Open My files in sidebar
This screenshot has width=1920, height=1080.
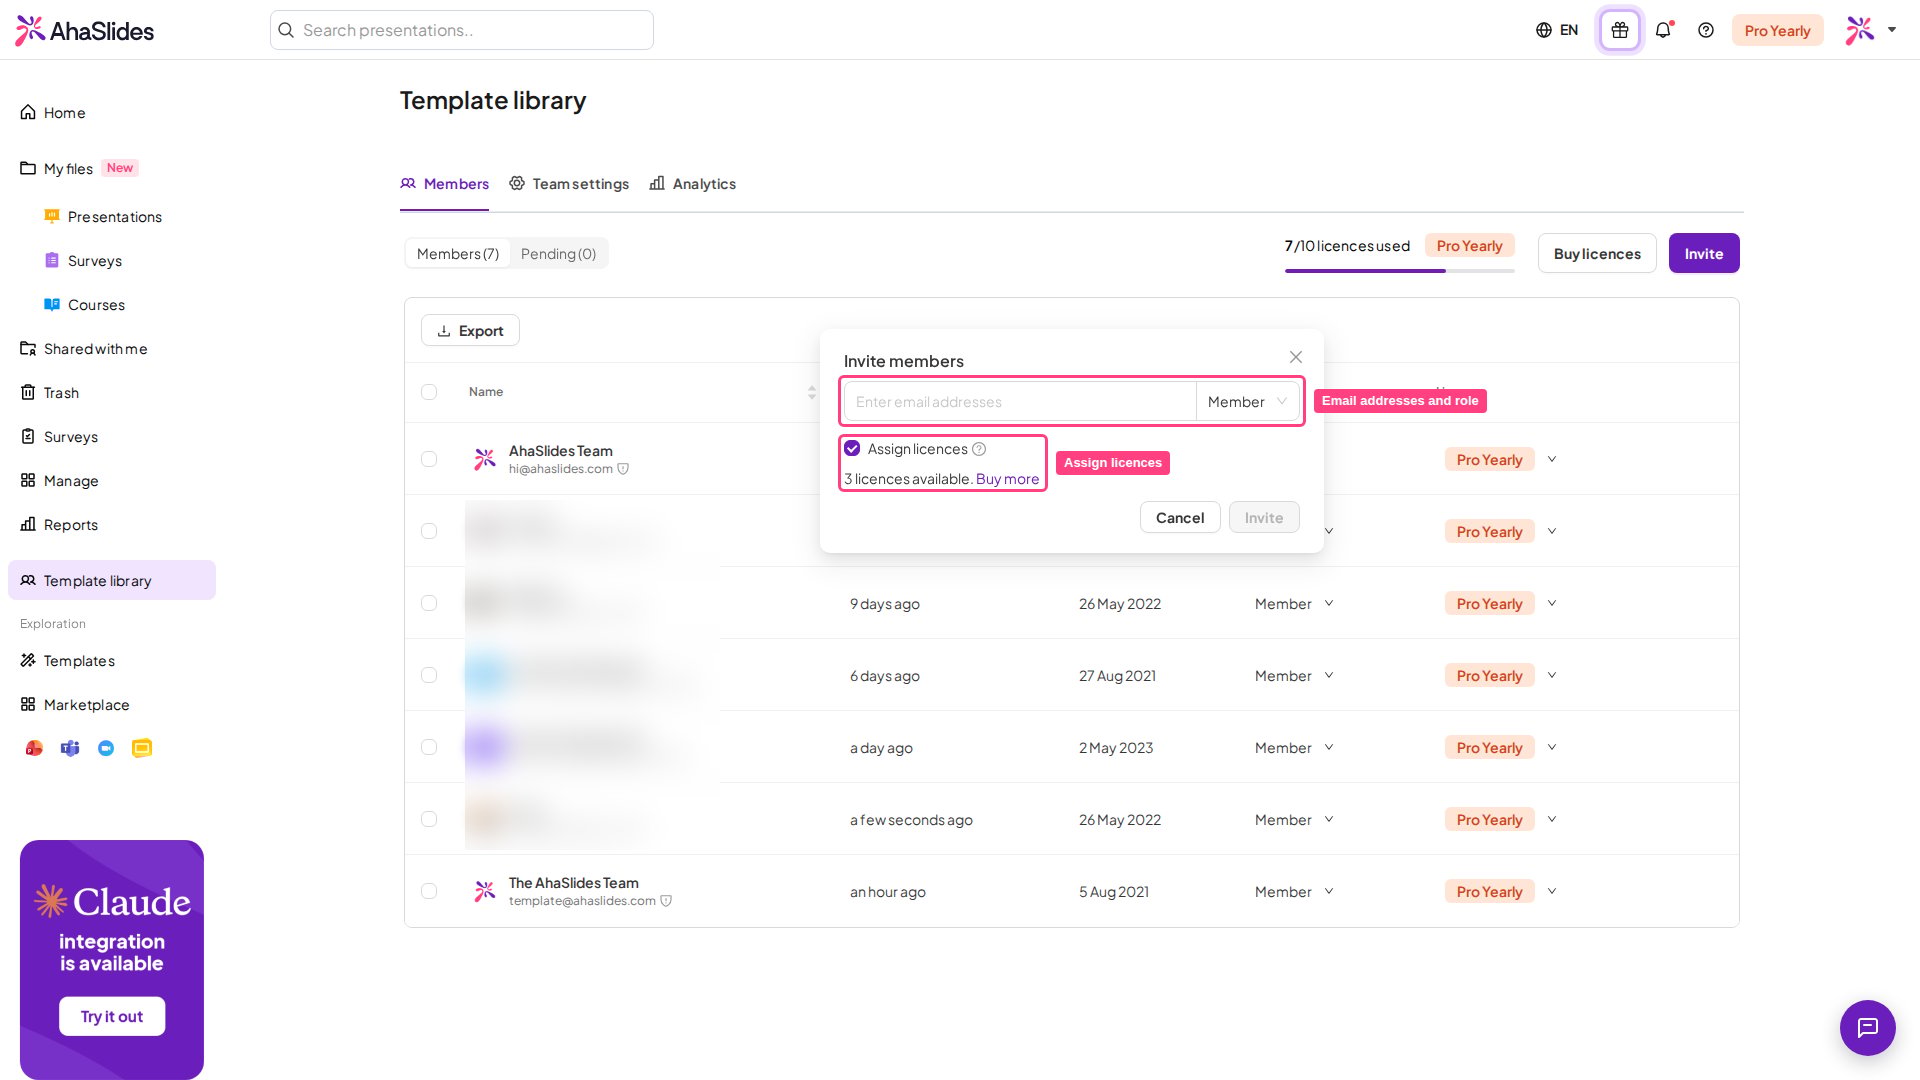(x=57, y=169)
